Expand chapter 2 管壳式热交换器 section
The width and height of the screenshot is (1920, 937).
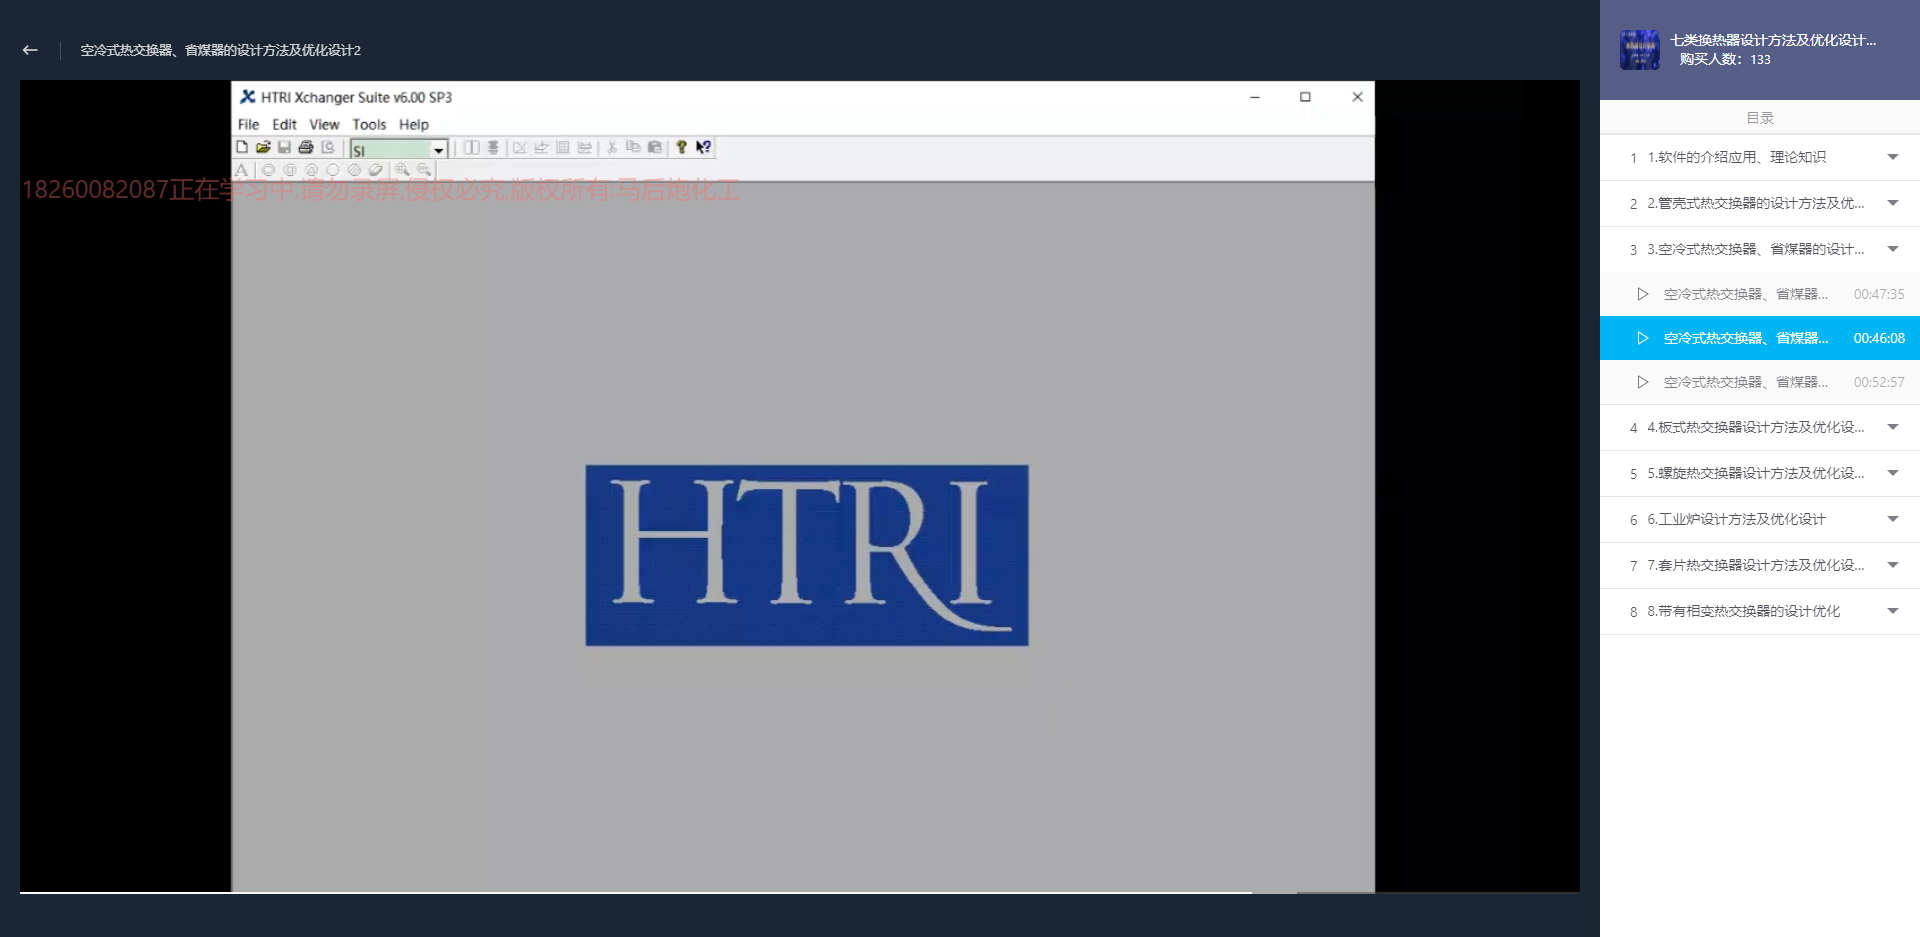pos(1760,203)
